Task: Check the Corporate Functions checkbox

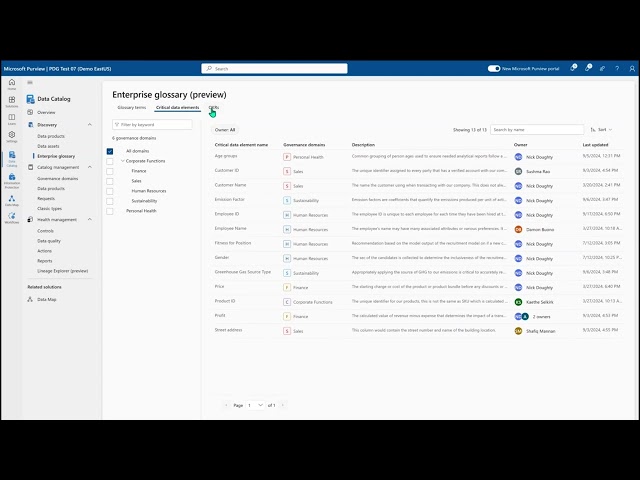Action: click(110, 161)
